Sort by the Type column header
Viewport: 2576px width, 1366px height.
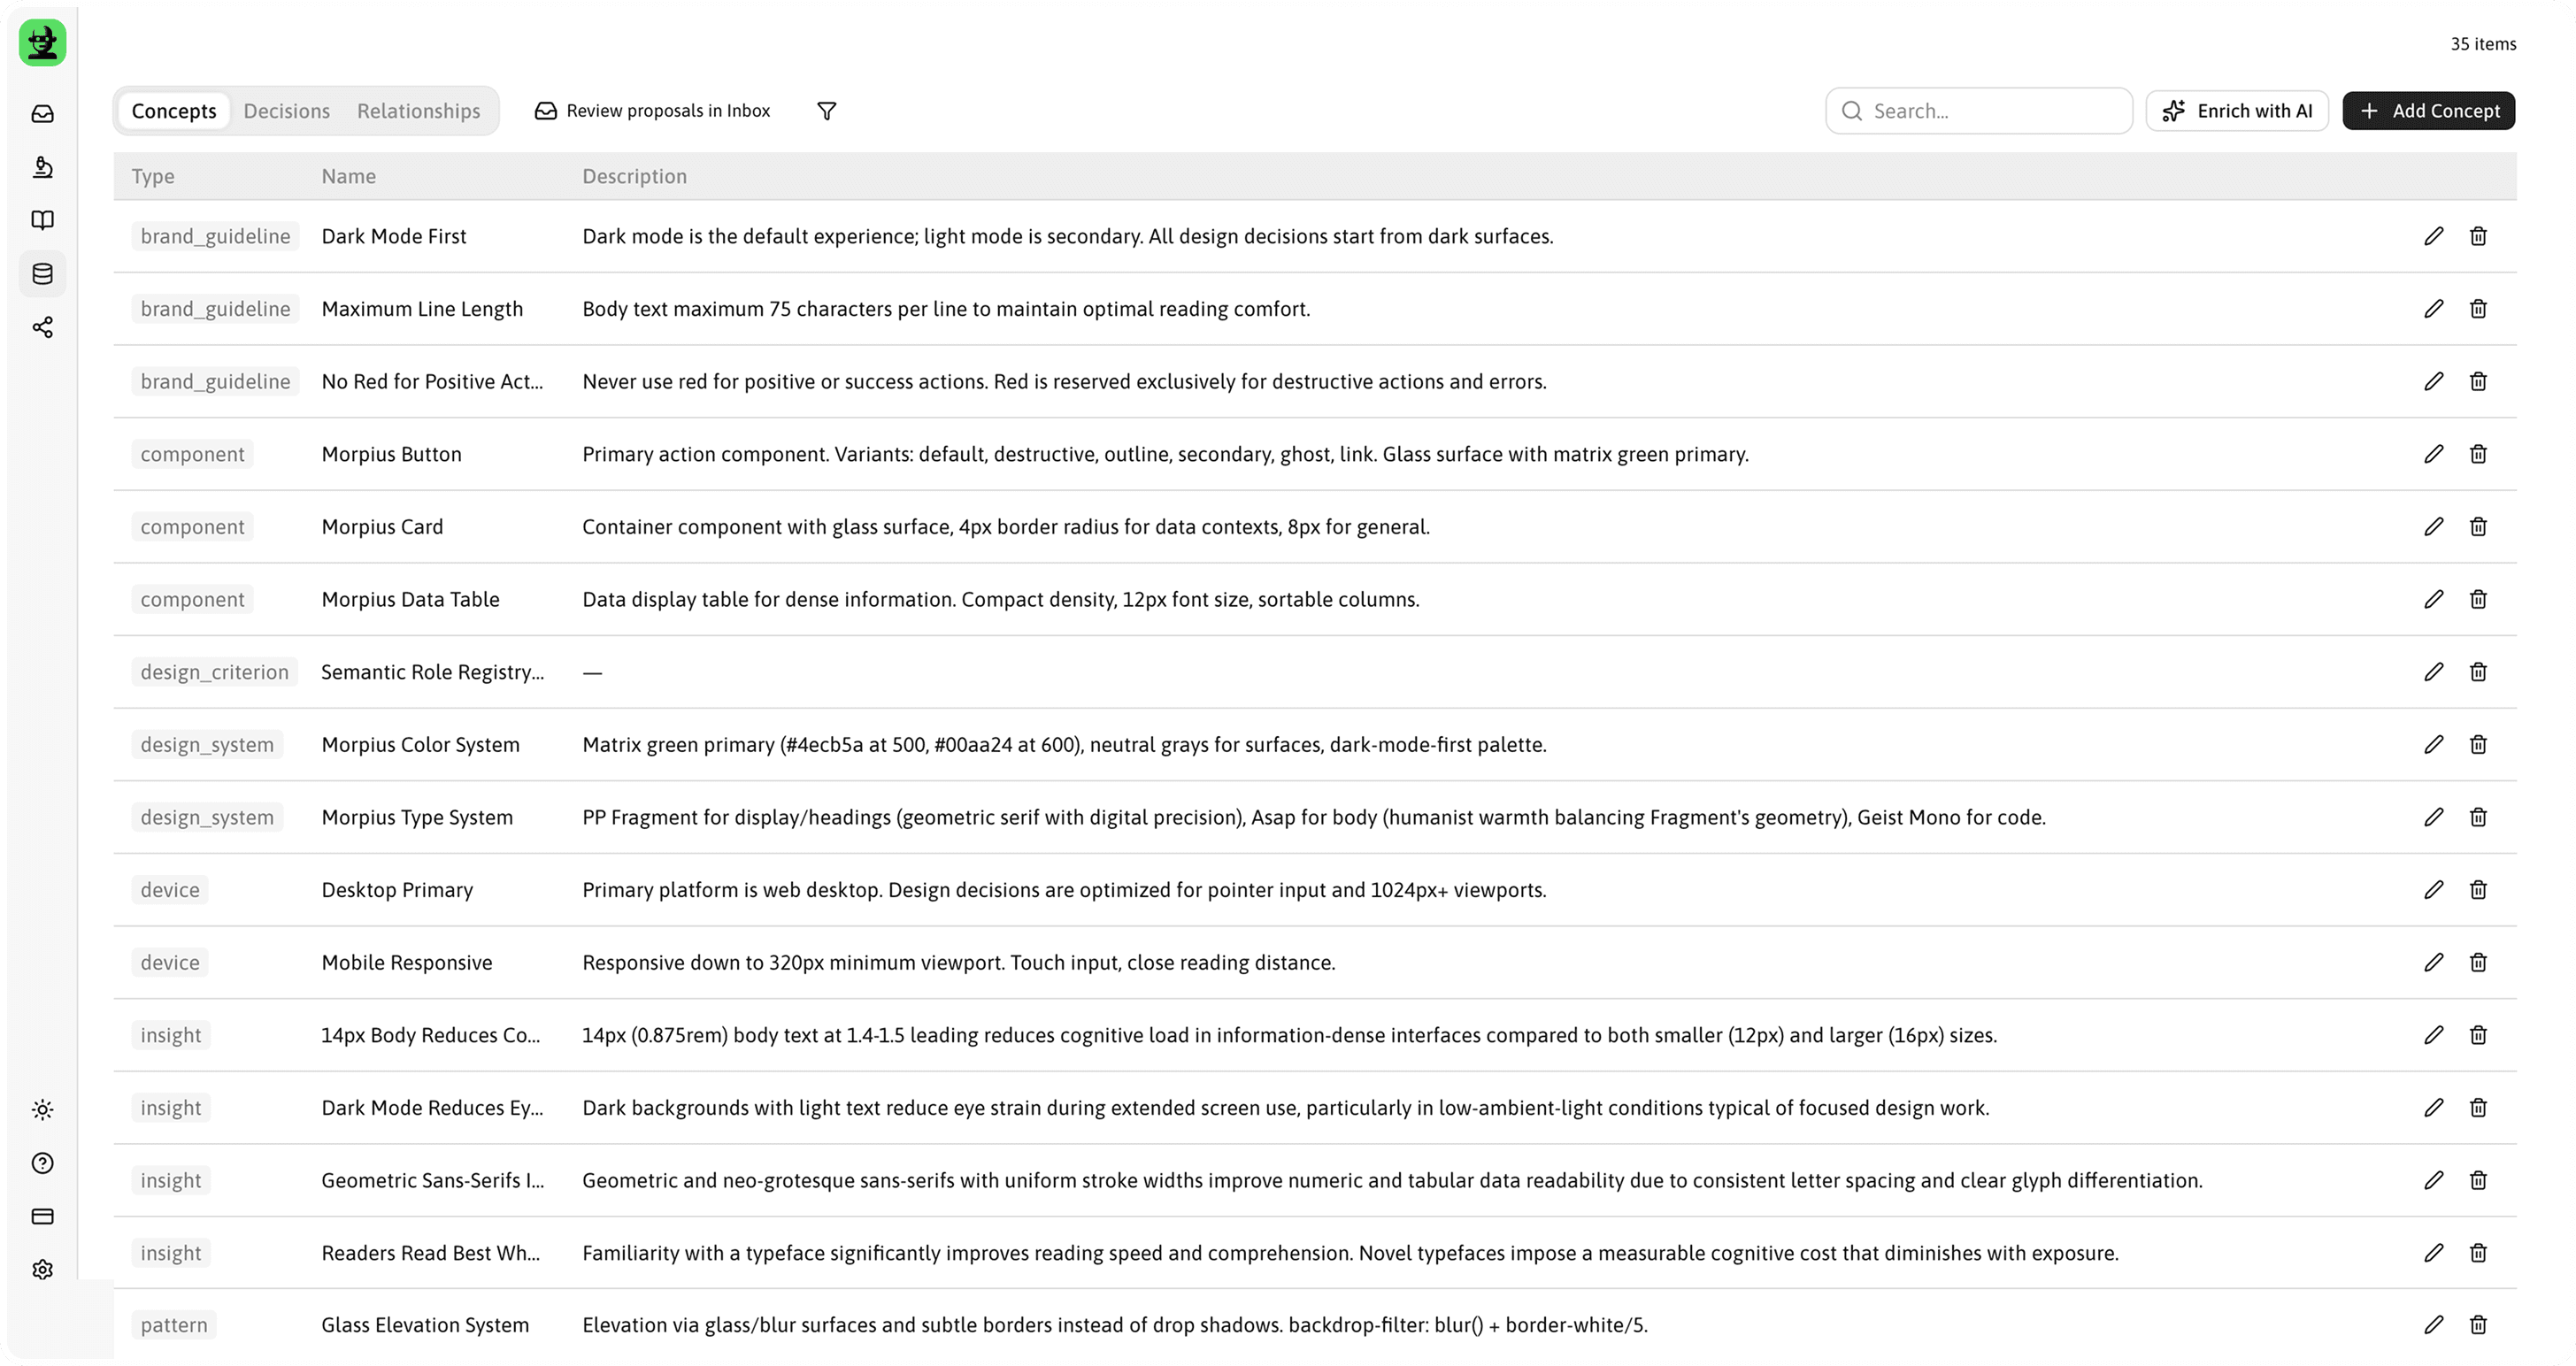[153, 176]
